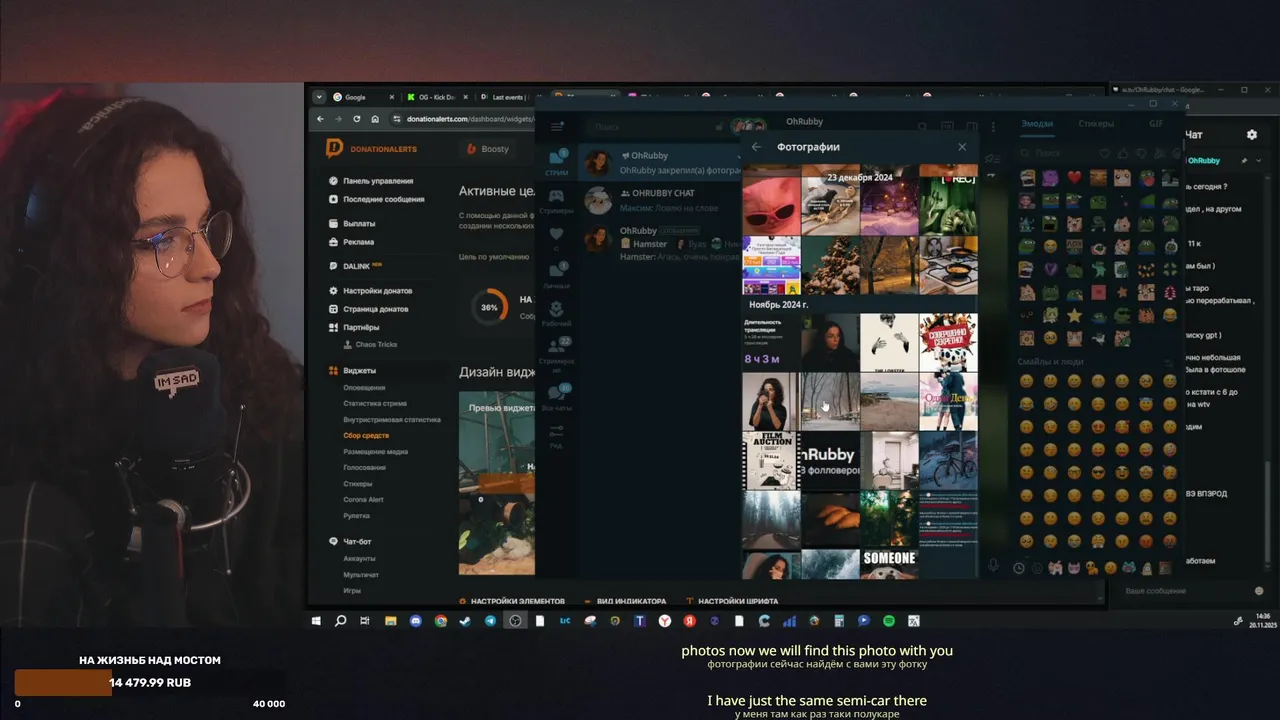Open Spotify from the taskbar
Image resolution: width=1280 pixels, height=720 pixels.
(x=889, y=621)
